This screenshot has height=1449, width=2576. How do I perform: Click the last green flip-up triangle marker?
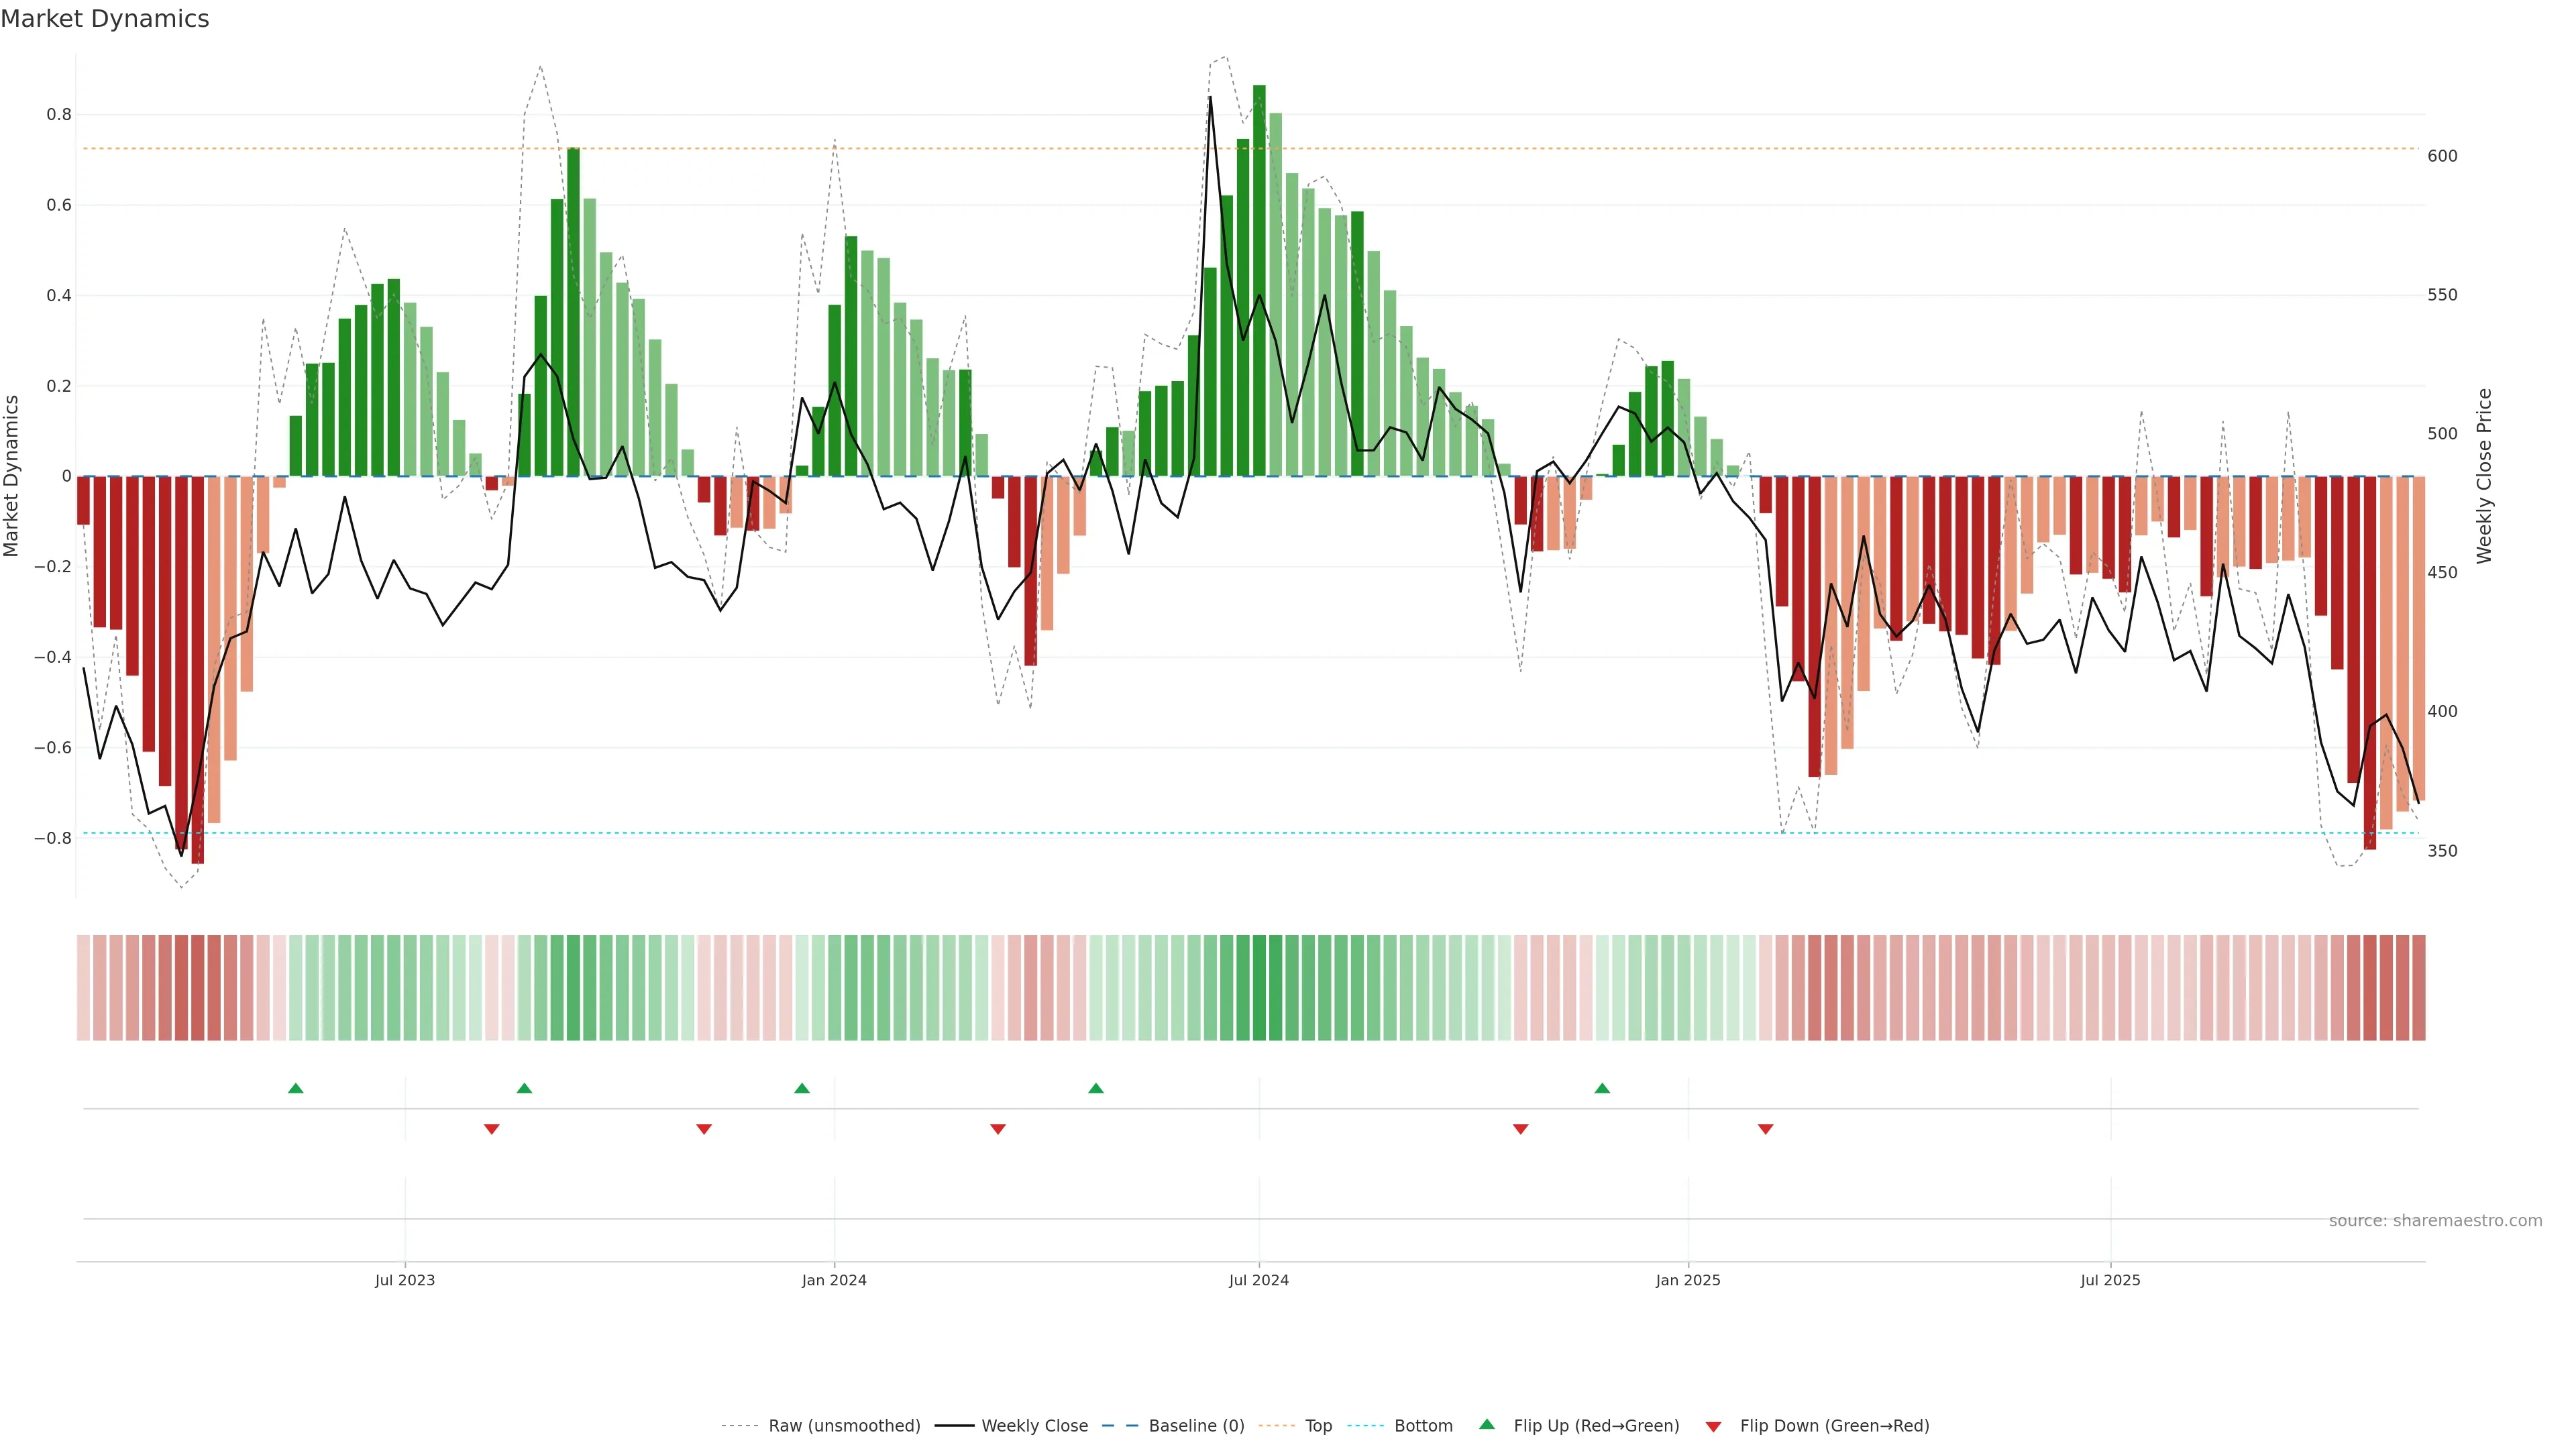1602,1088
